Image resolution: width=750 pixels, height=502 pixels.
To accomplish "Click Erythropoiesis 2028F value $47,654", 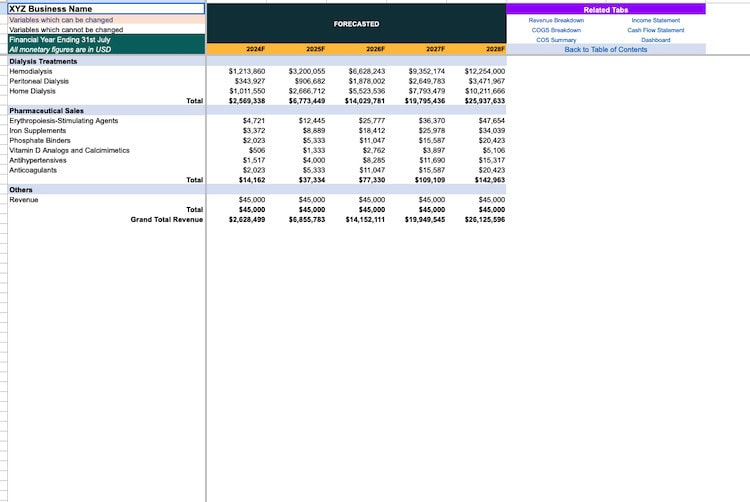I will tap(492, 120).
